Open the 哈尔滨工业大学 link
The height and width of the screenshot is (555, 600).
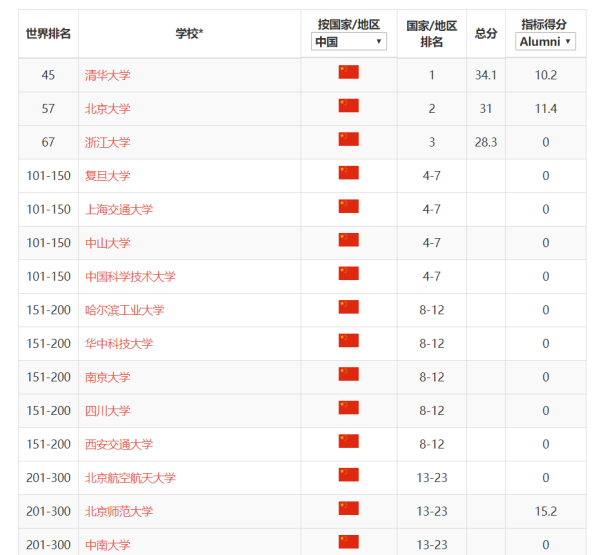pos(124,310)
